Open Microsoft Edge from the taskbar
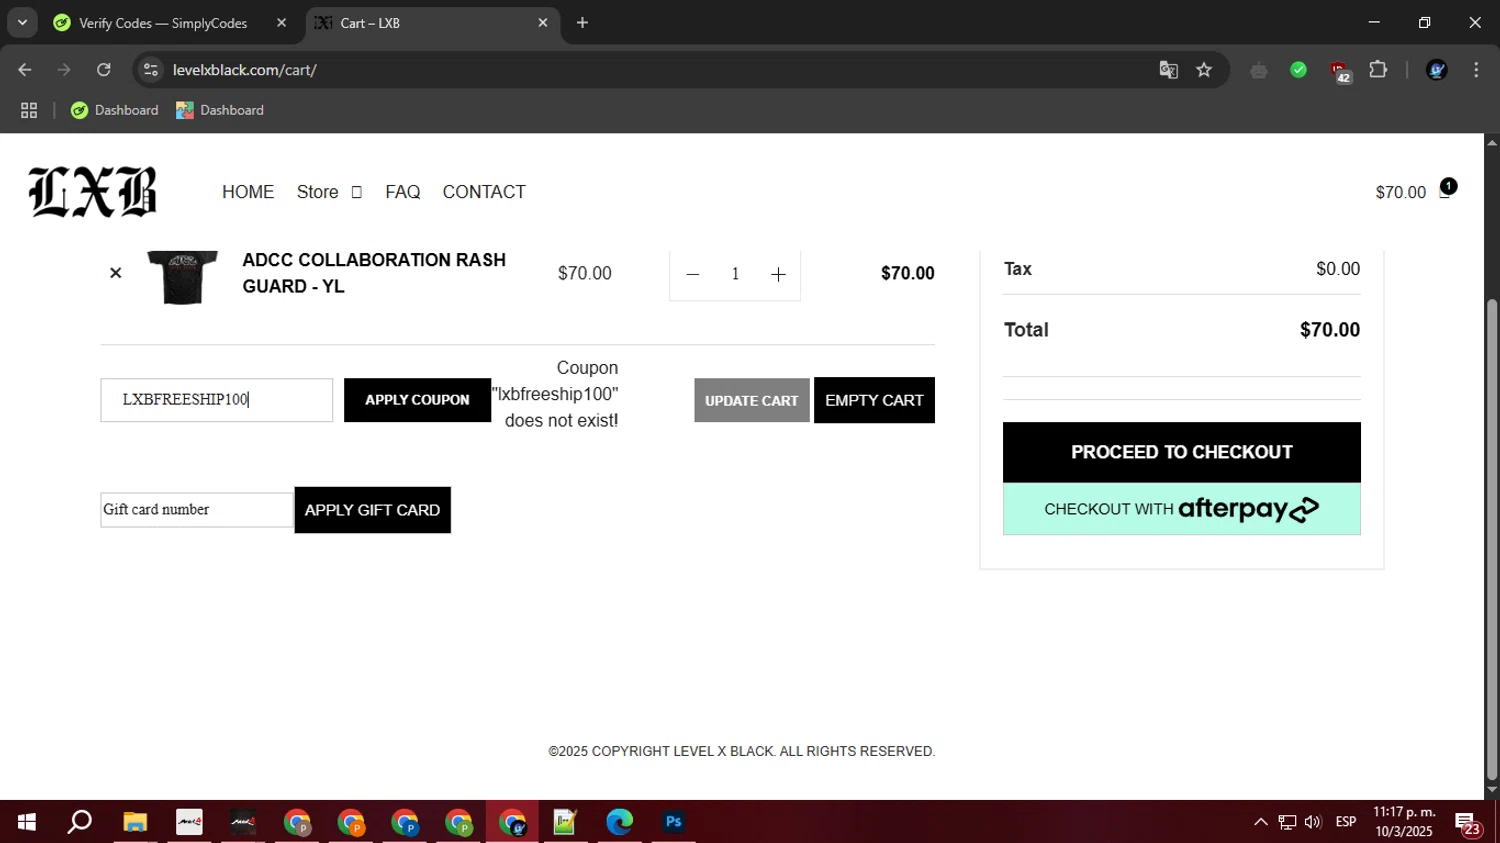 pos(619,822)
